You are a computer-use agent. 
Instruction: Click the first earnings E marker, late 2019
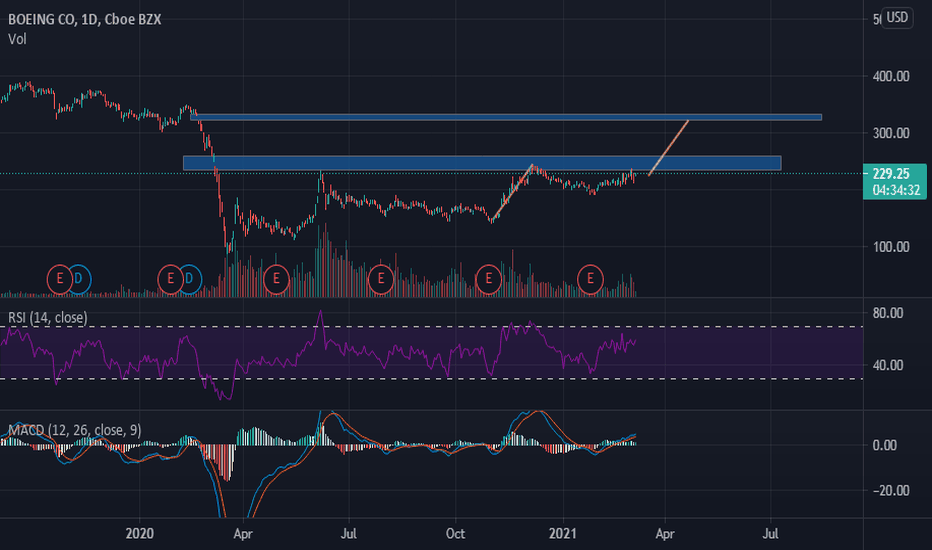59,279
